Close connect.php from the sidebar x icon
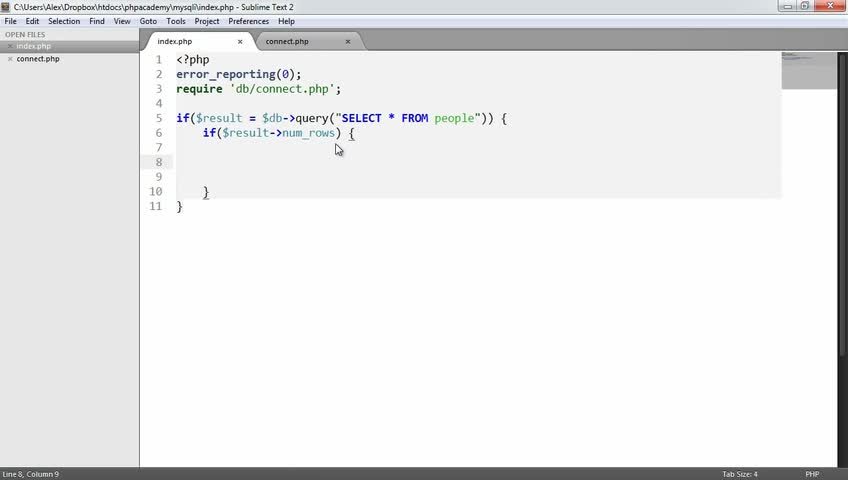Screen dimensions: 848x480 (x=10, y=59)
